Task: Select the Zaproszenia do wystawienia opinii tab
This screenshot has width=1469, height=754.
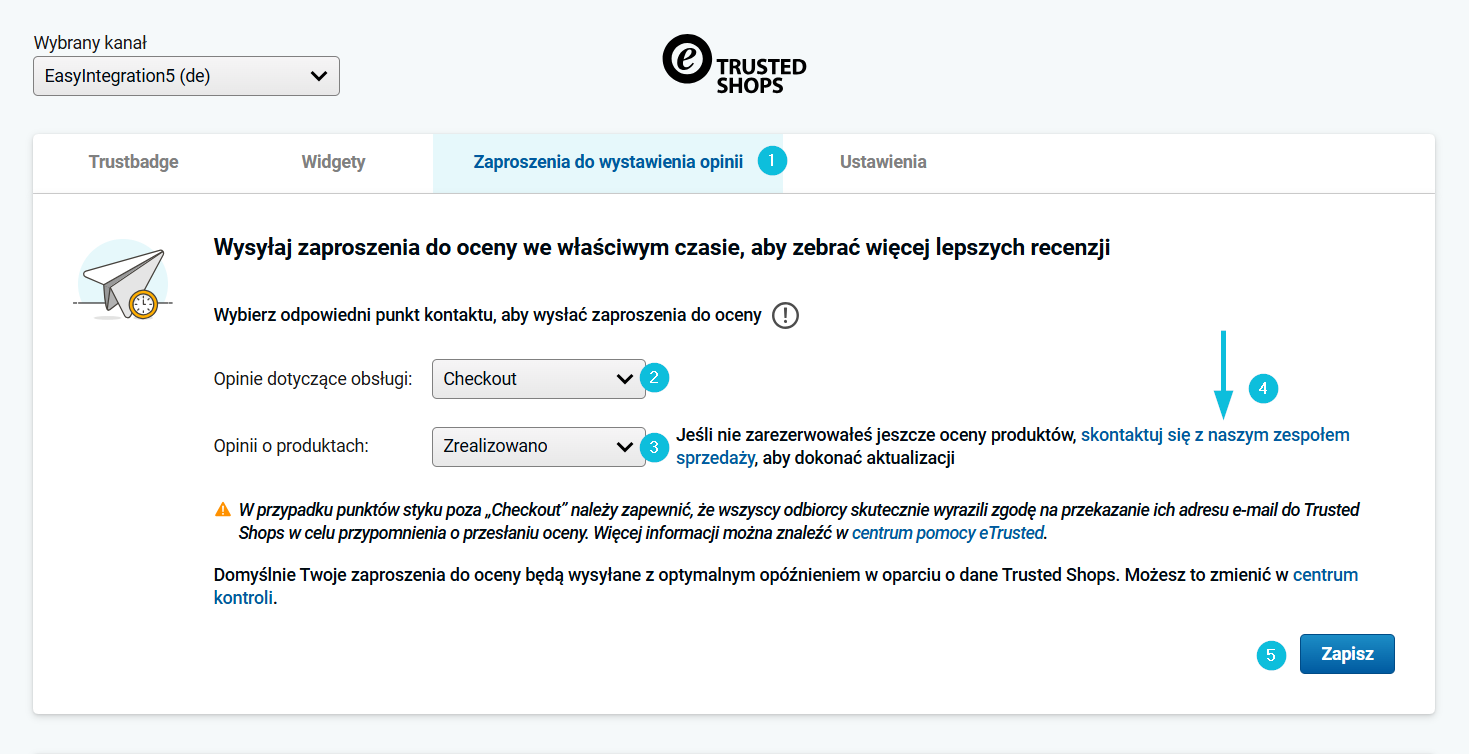Action: point(607,162)
